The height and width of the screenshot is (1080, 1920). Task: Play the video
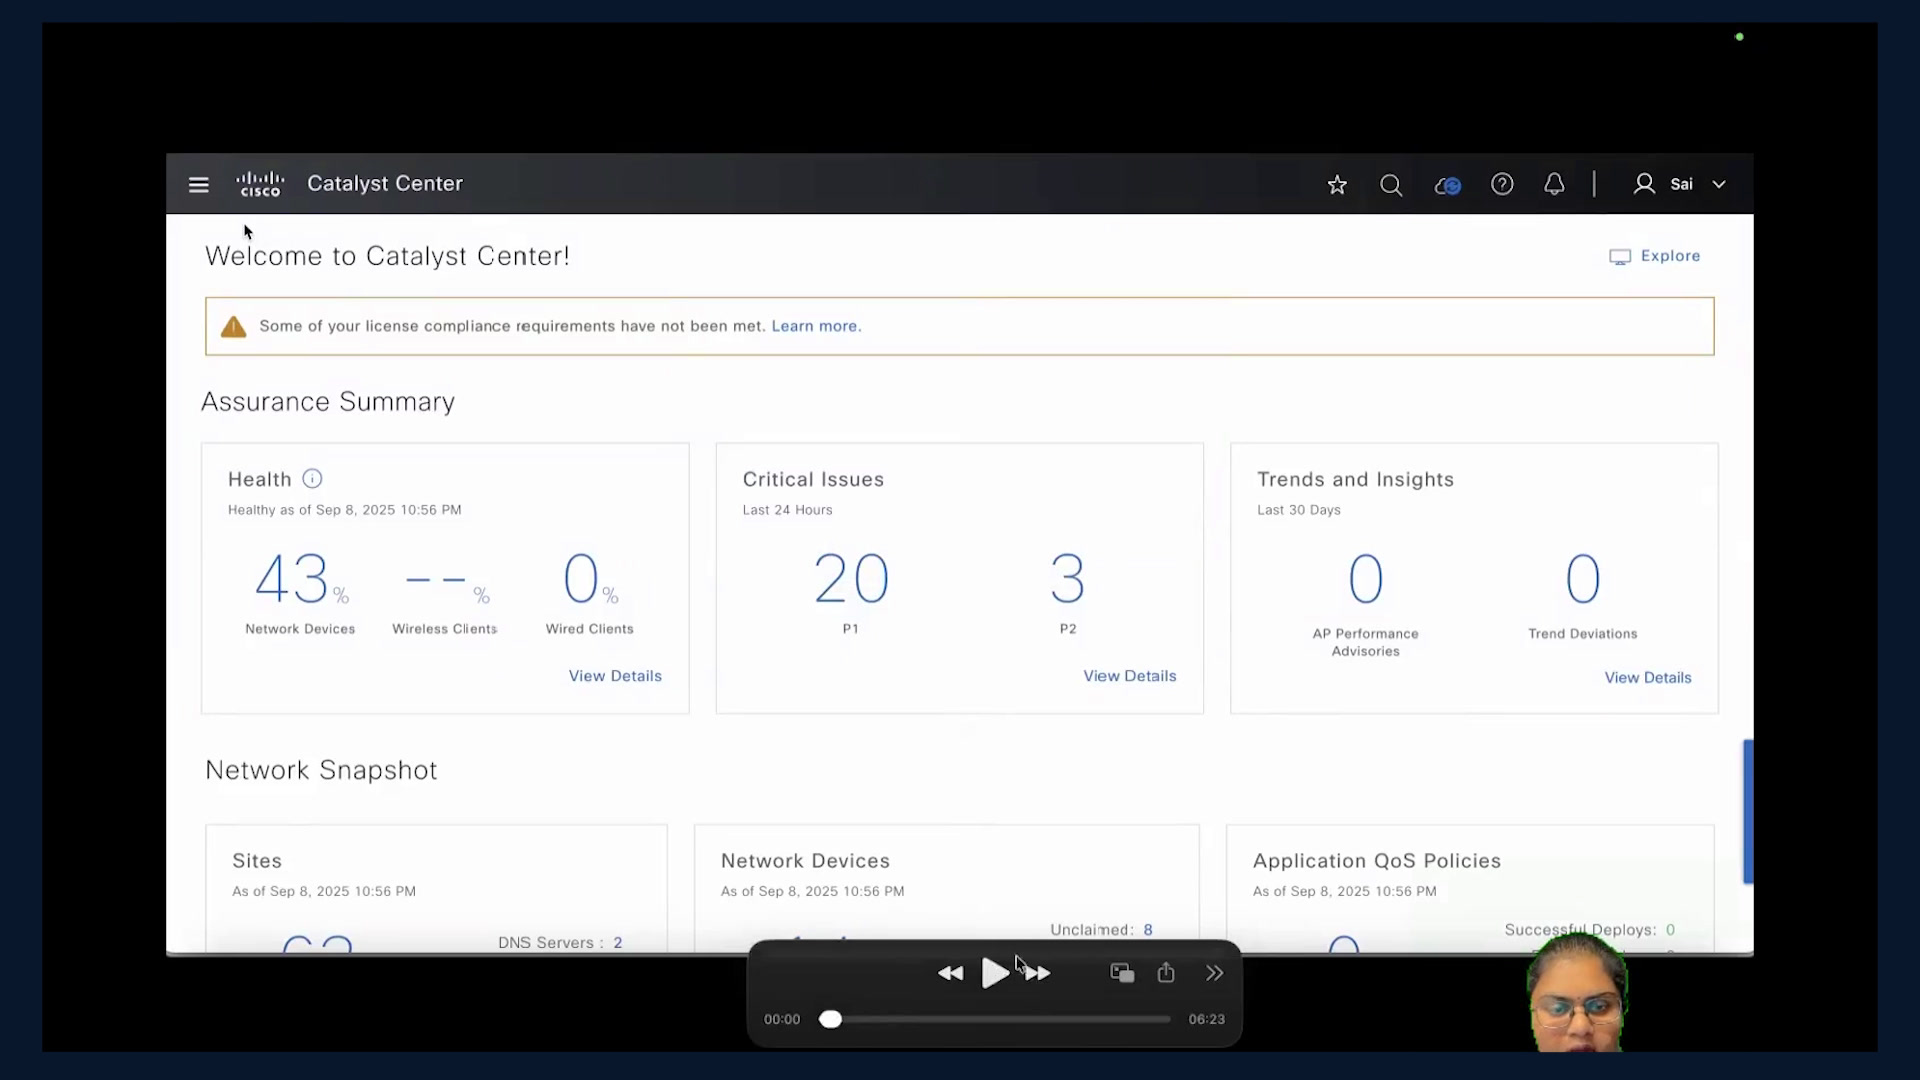point(995,973)
